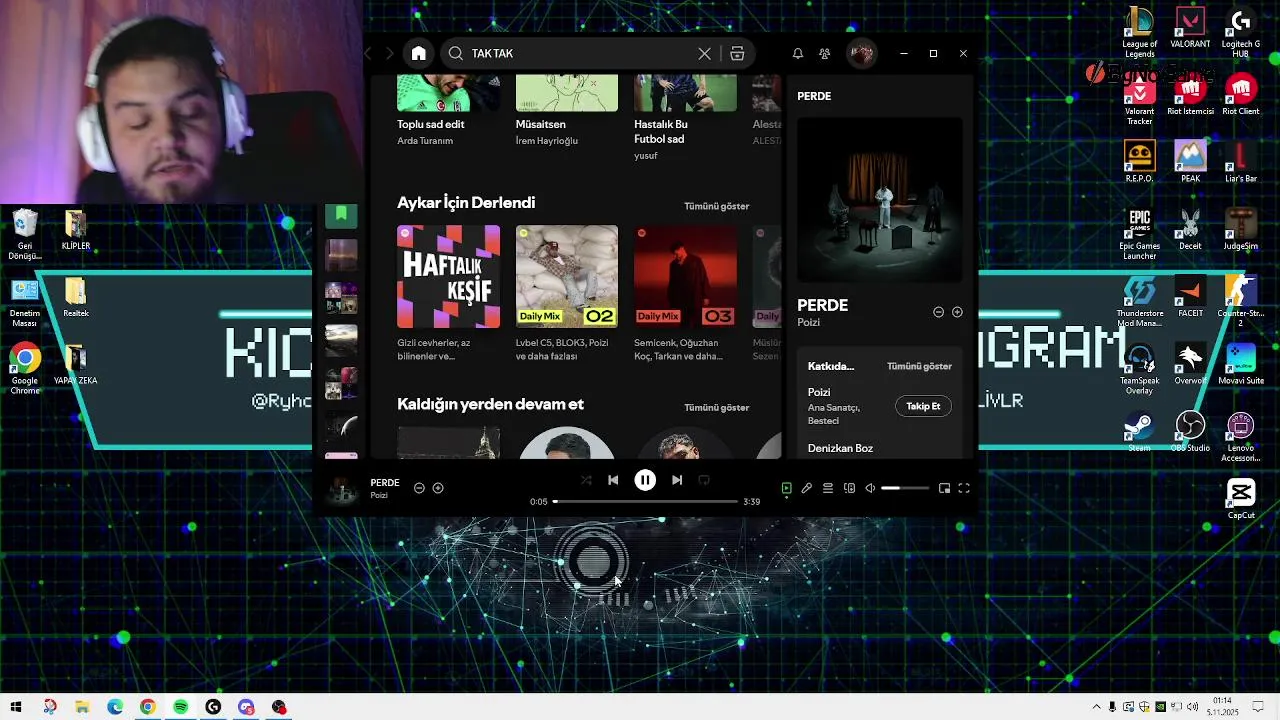Open now-playing cover thumbnail in player bar

pyautogui.click(x=343, y=490)
